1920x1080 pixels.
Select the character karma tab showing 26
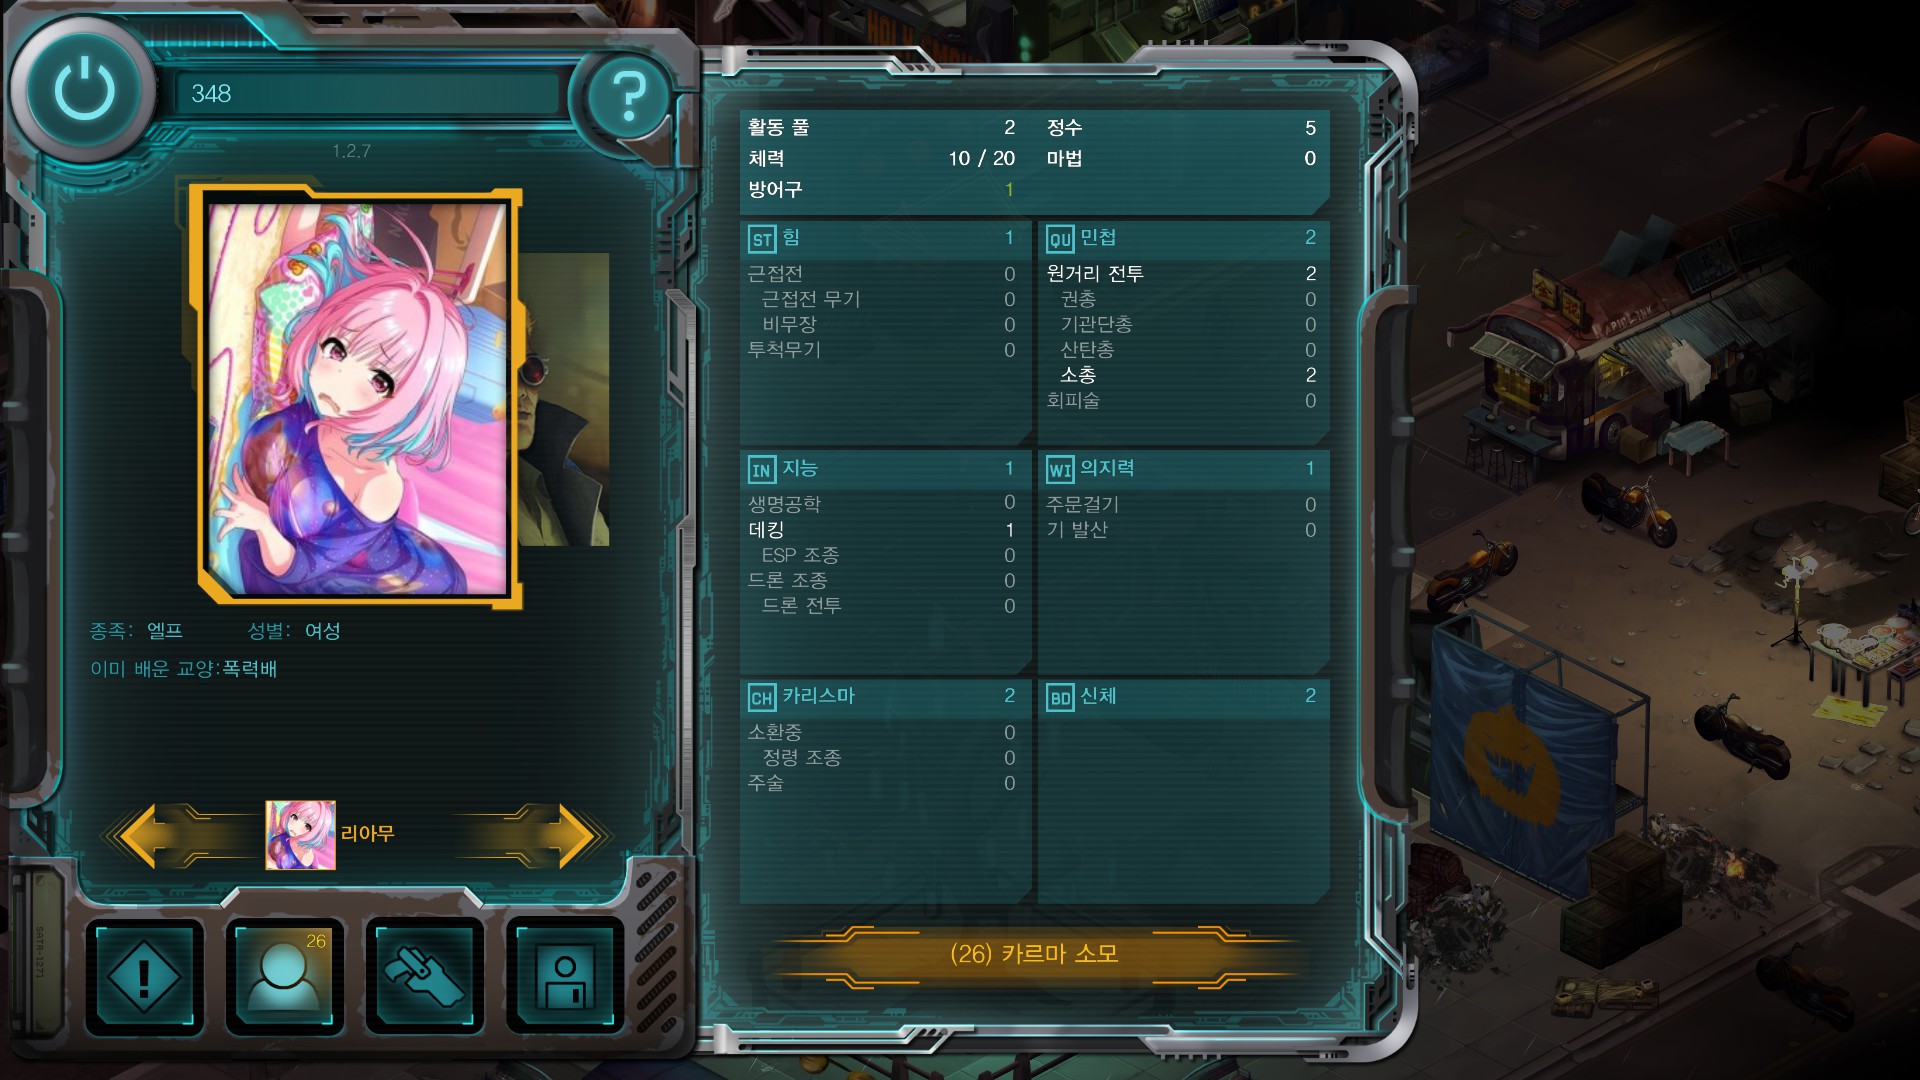click(x=285, y=976)
